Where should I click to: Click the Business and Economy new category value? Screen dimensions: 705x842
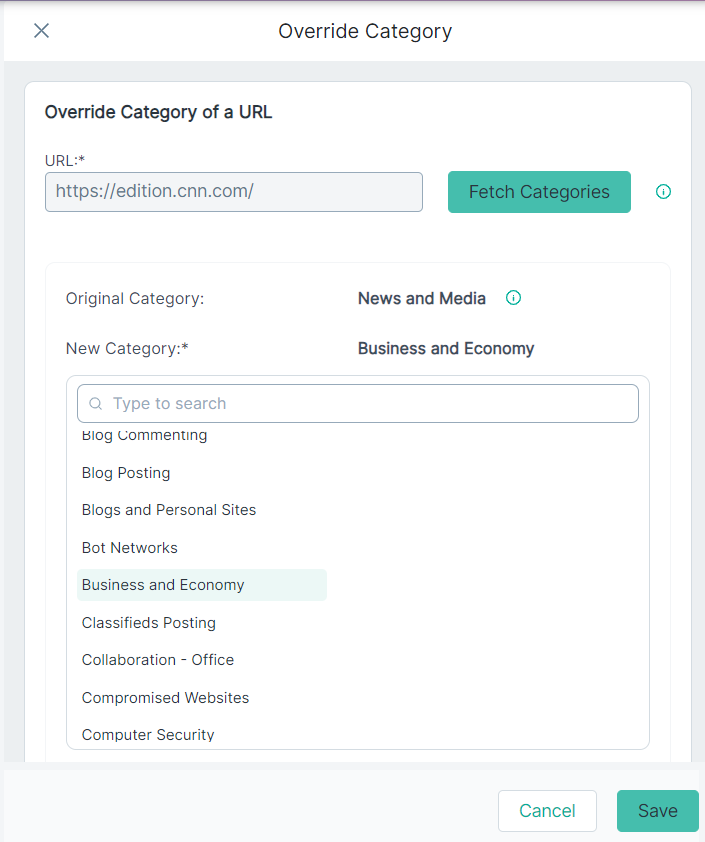coord(446,349)
